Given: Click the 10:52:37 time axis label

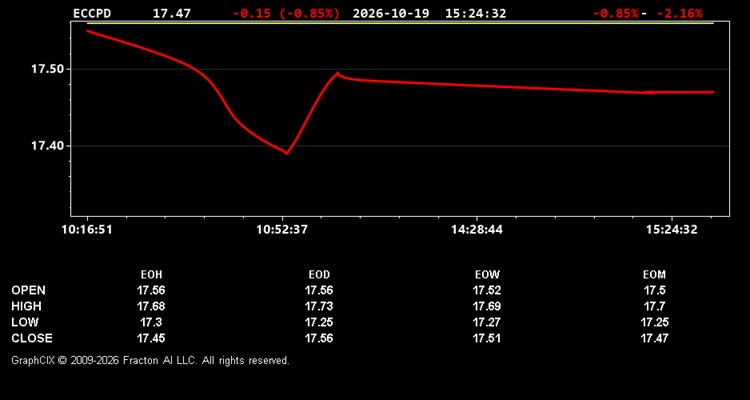Looking at the screenshot, I should click(282, 230).
